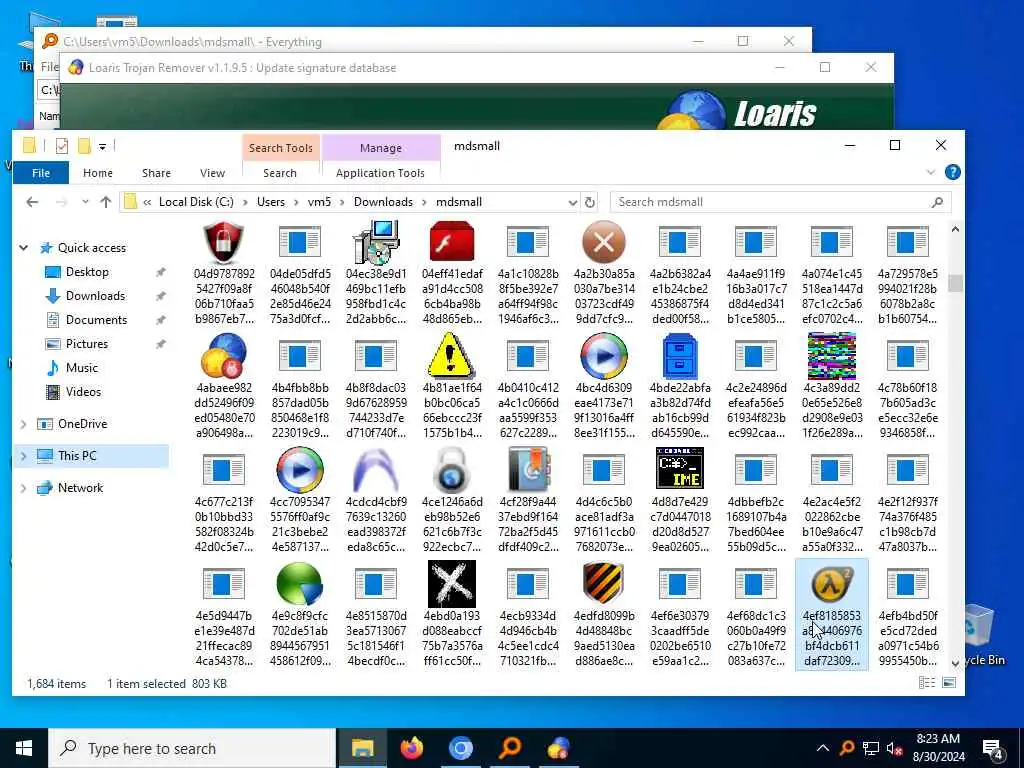
Task: Select the brown X icon file 4a2b30a85a
Action: 604,272
